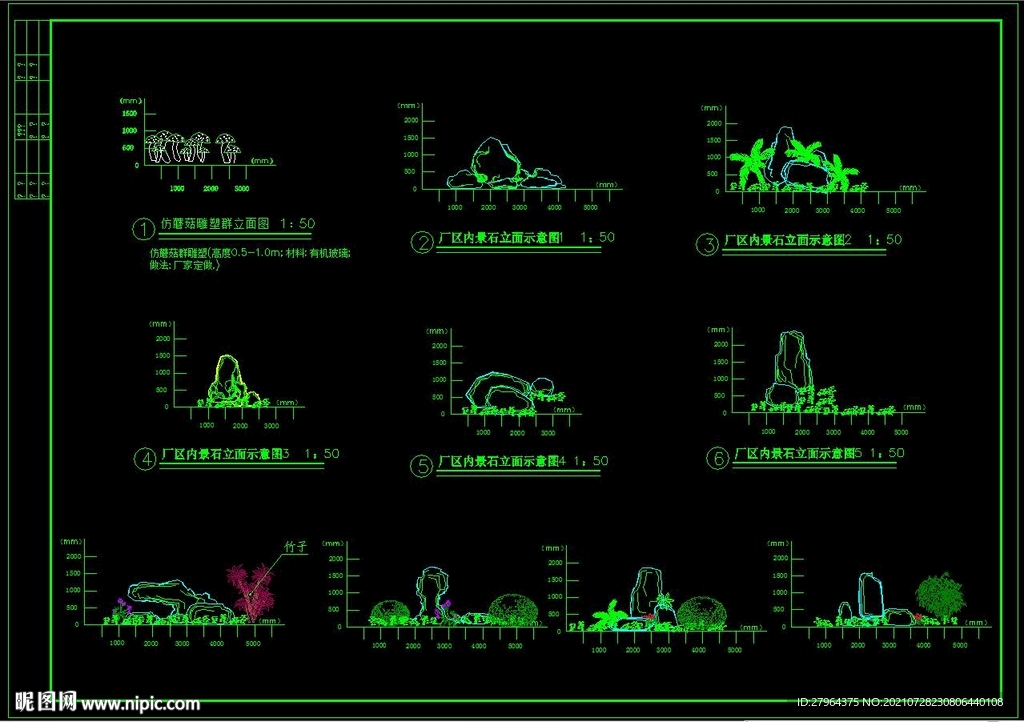
Task: Click the purple flower beside the bamboo drawing's rock
Action: tap(123, 606)
